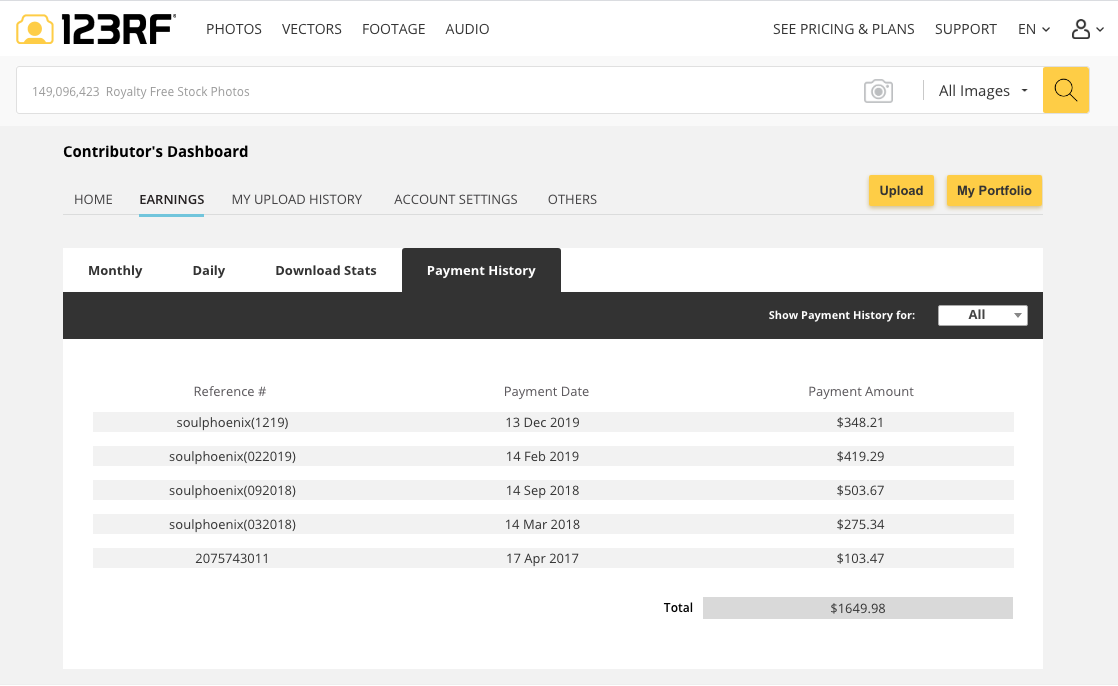Select reference 2075743011
1118x686 pixels.
(232, 558)
